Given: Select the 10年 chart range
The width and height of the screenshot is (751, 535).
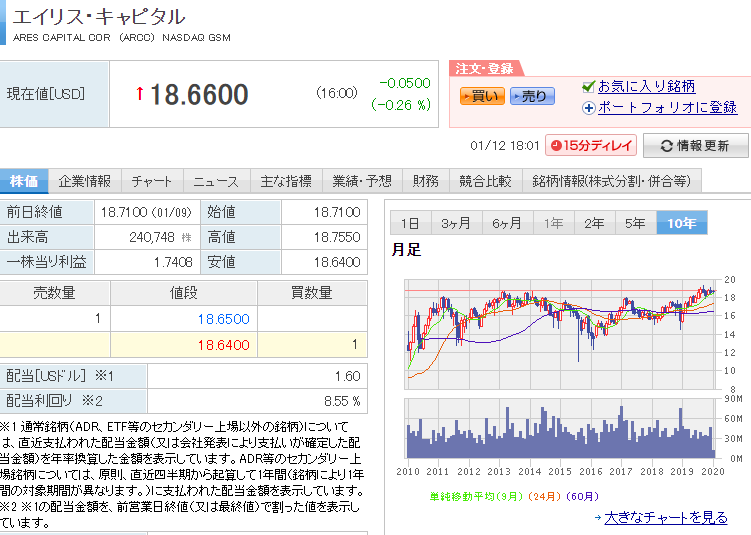Looking at the screenshot, I should [x=682, y=223].
